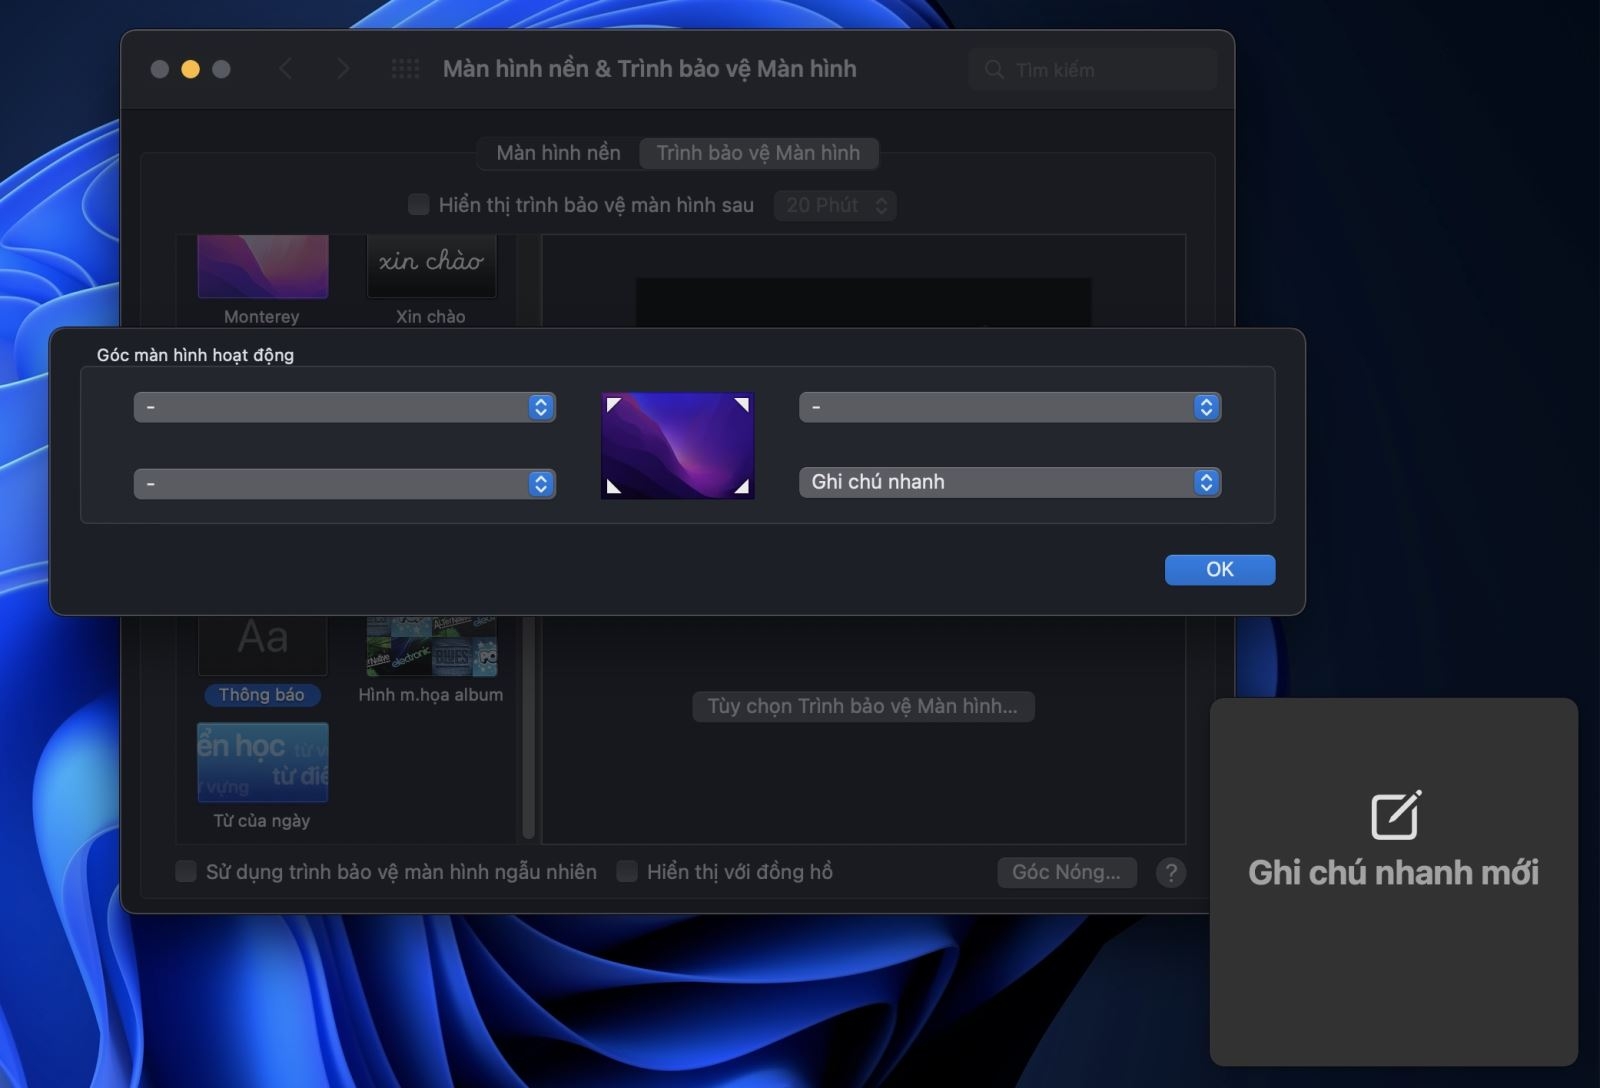Select the Trình bảo vệ Màn hình tab
The height and width of the screenshot is (1088, 1600).
point(758,153)
